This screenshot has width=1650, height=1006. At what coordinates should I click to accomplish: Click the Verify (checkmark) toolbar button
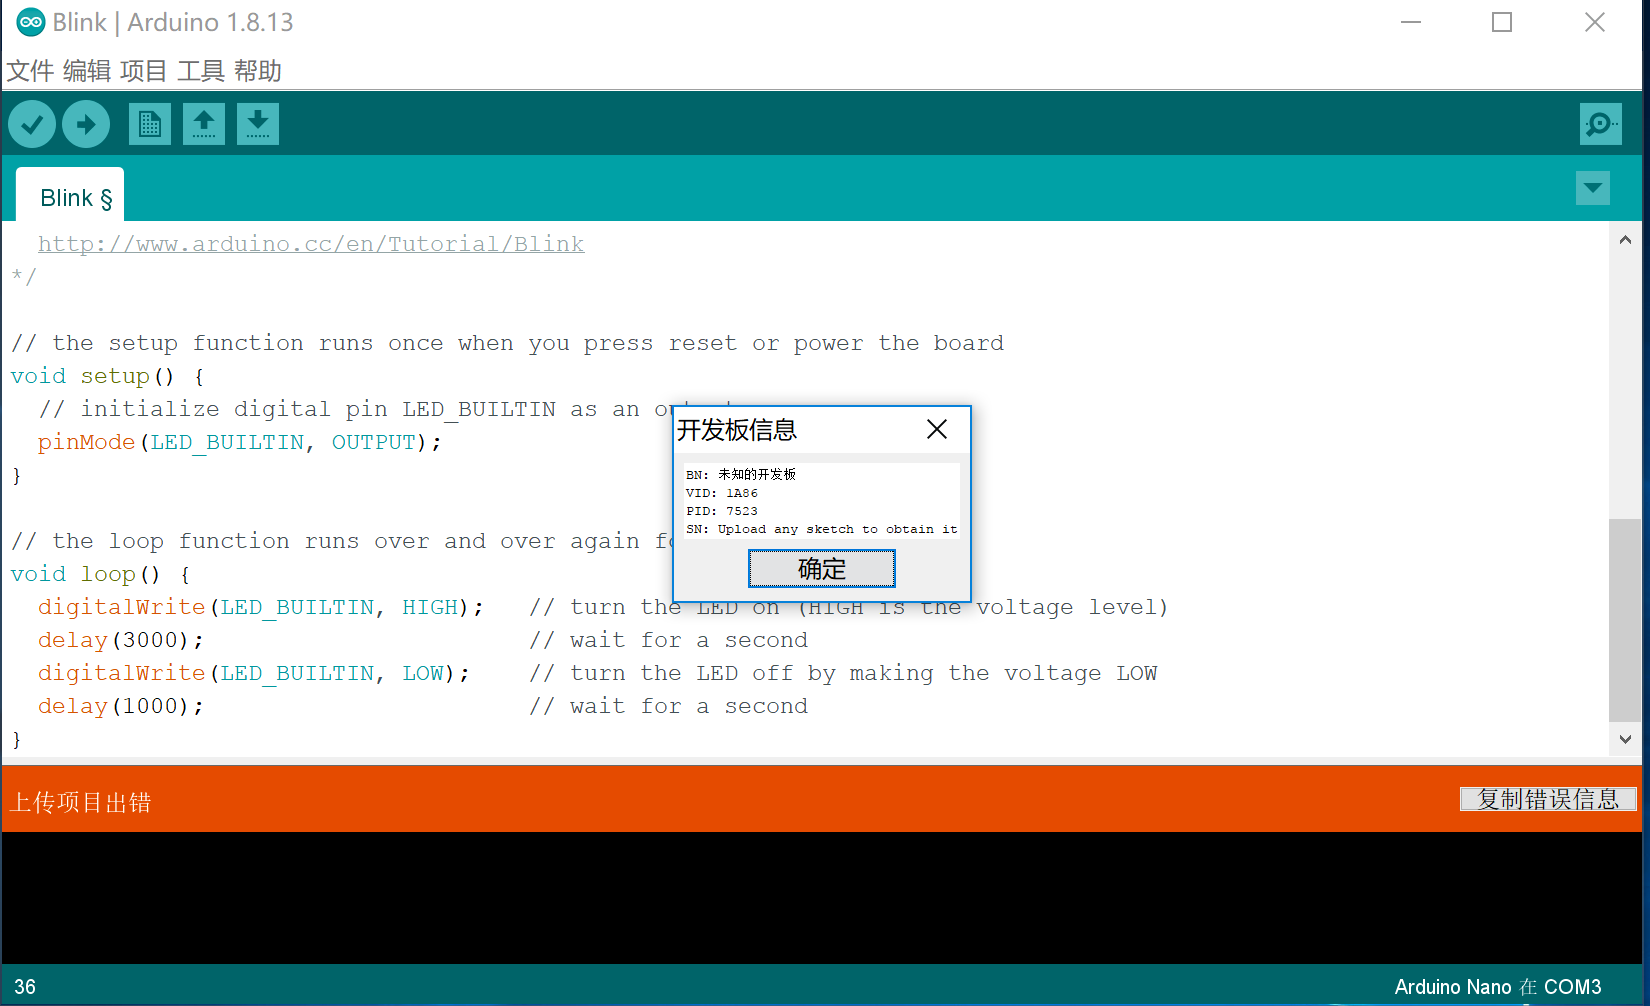pos(32,124)
